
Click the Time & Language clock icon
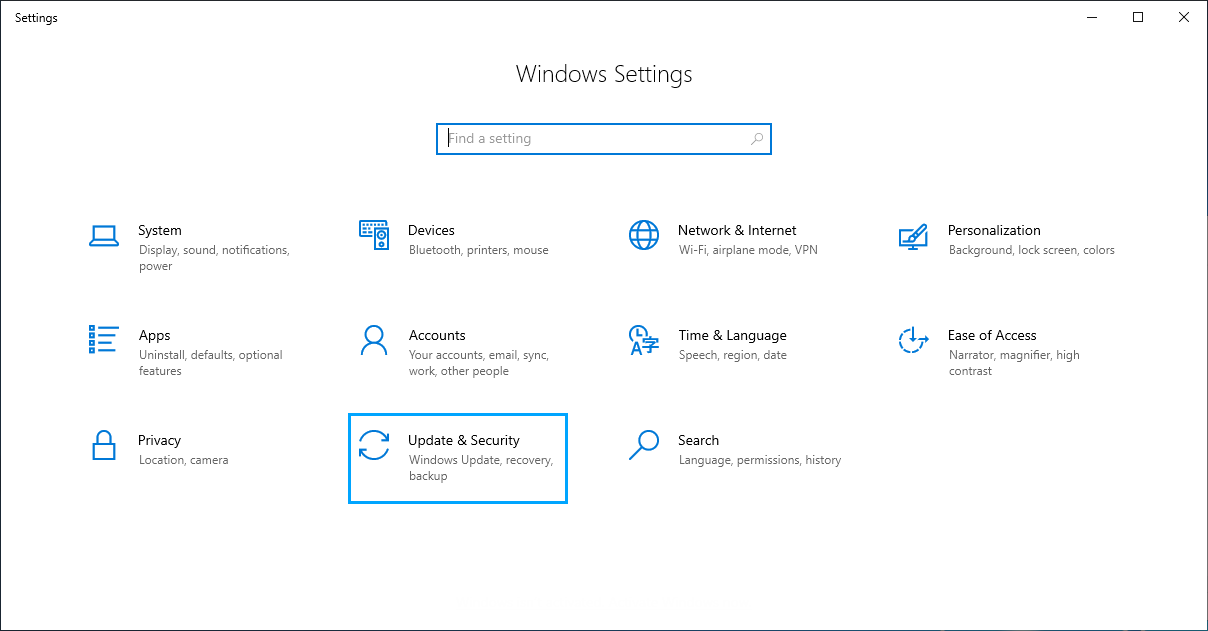pos(644,340)
